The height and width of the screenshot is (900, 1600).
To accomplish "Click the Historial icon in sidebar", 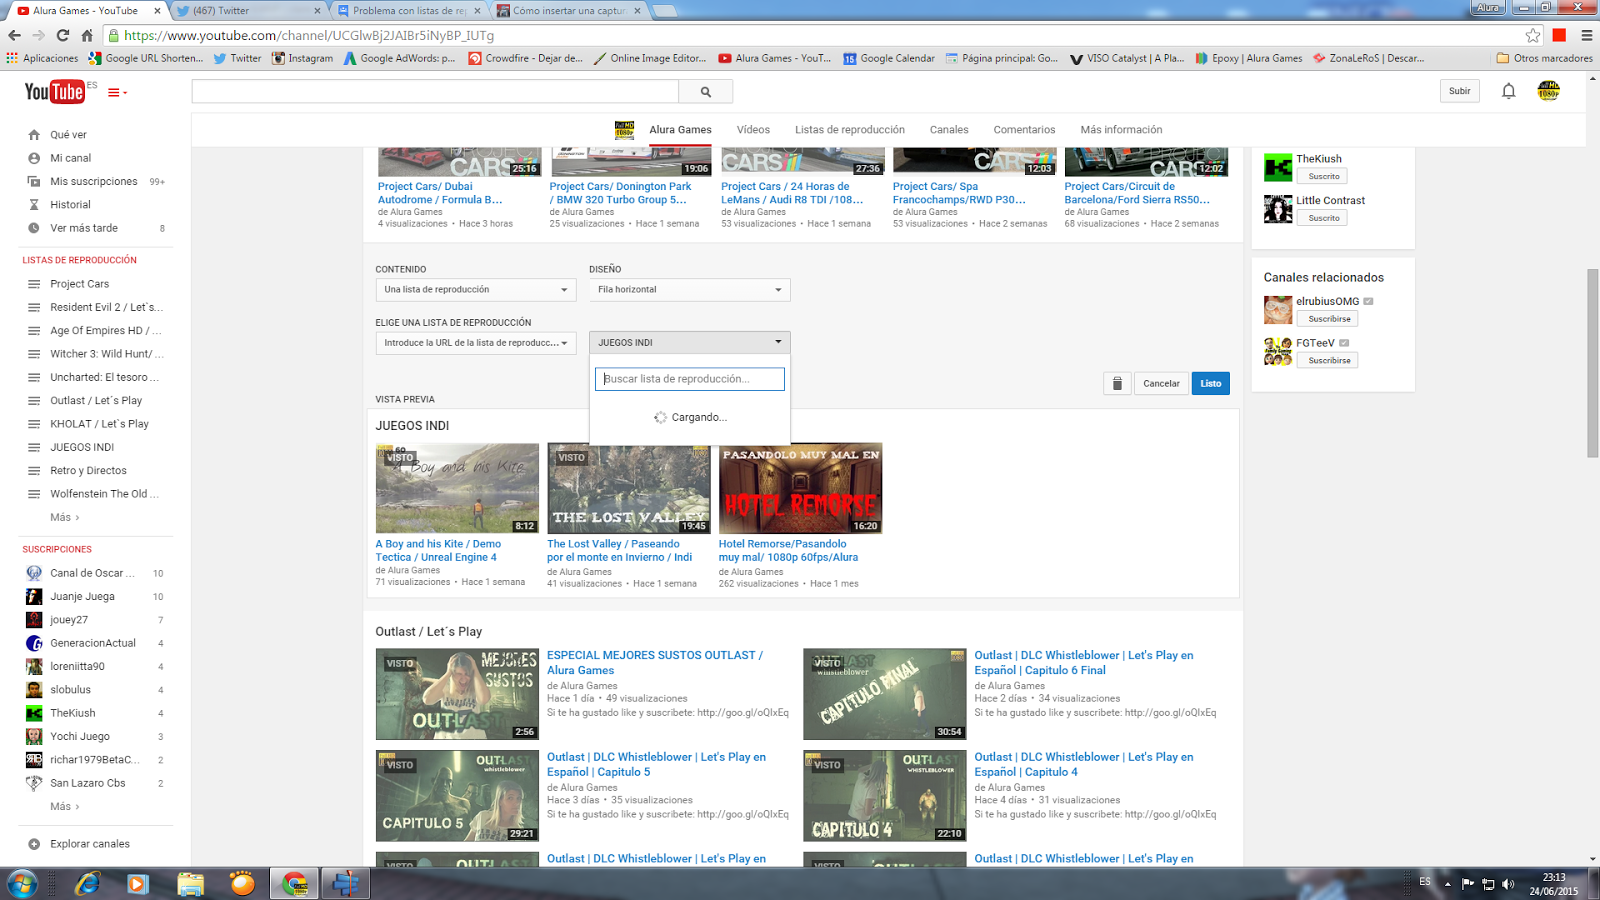I will [x=34, y=205].
